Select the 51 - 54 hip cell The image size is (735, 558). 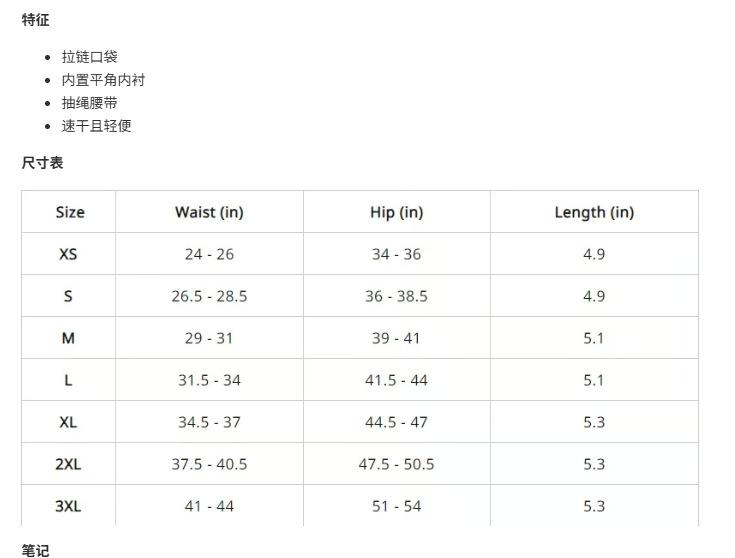pos(396,506)
